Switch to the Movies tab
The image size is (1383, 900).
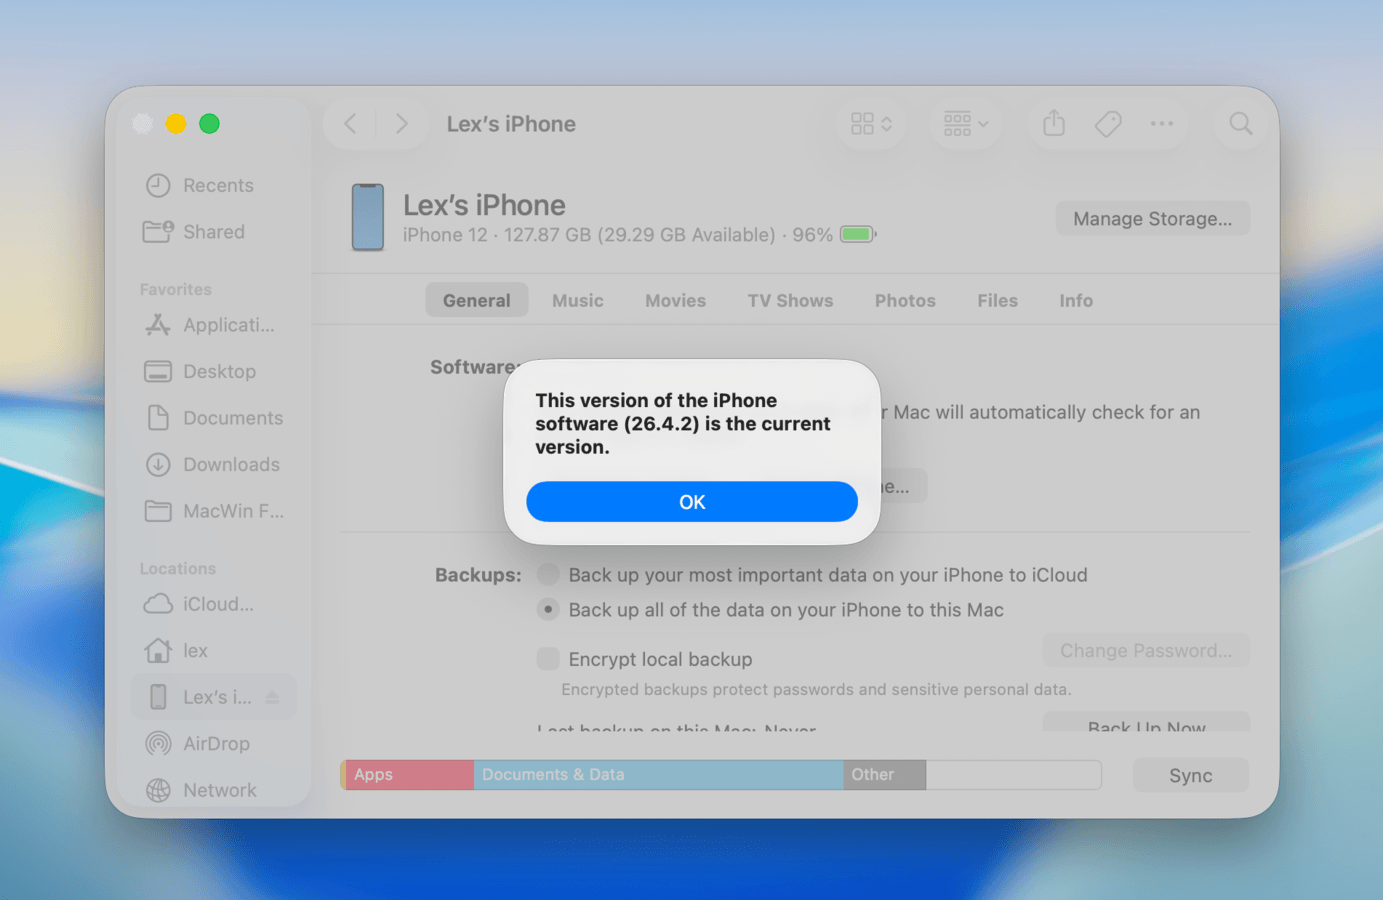point(675,301)
